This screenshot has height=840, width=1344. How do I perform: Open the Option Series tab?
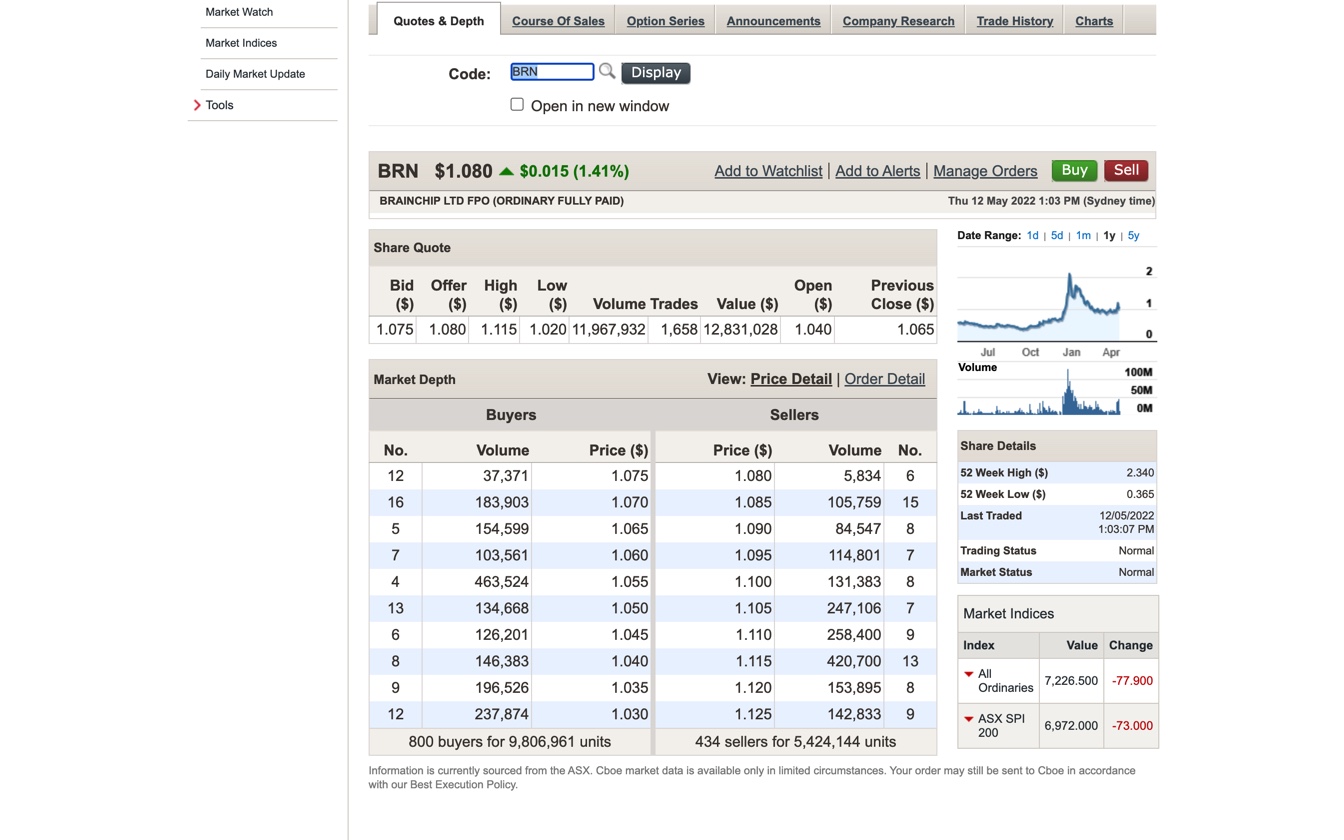[665, 21]
